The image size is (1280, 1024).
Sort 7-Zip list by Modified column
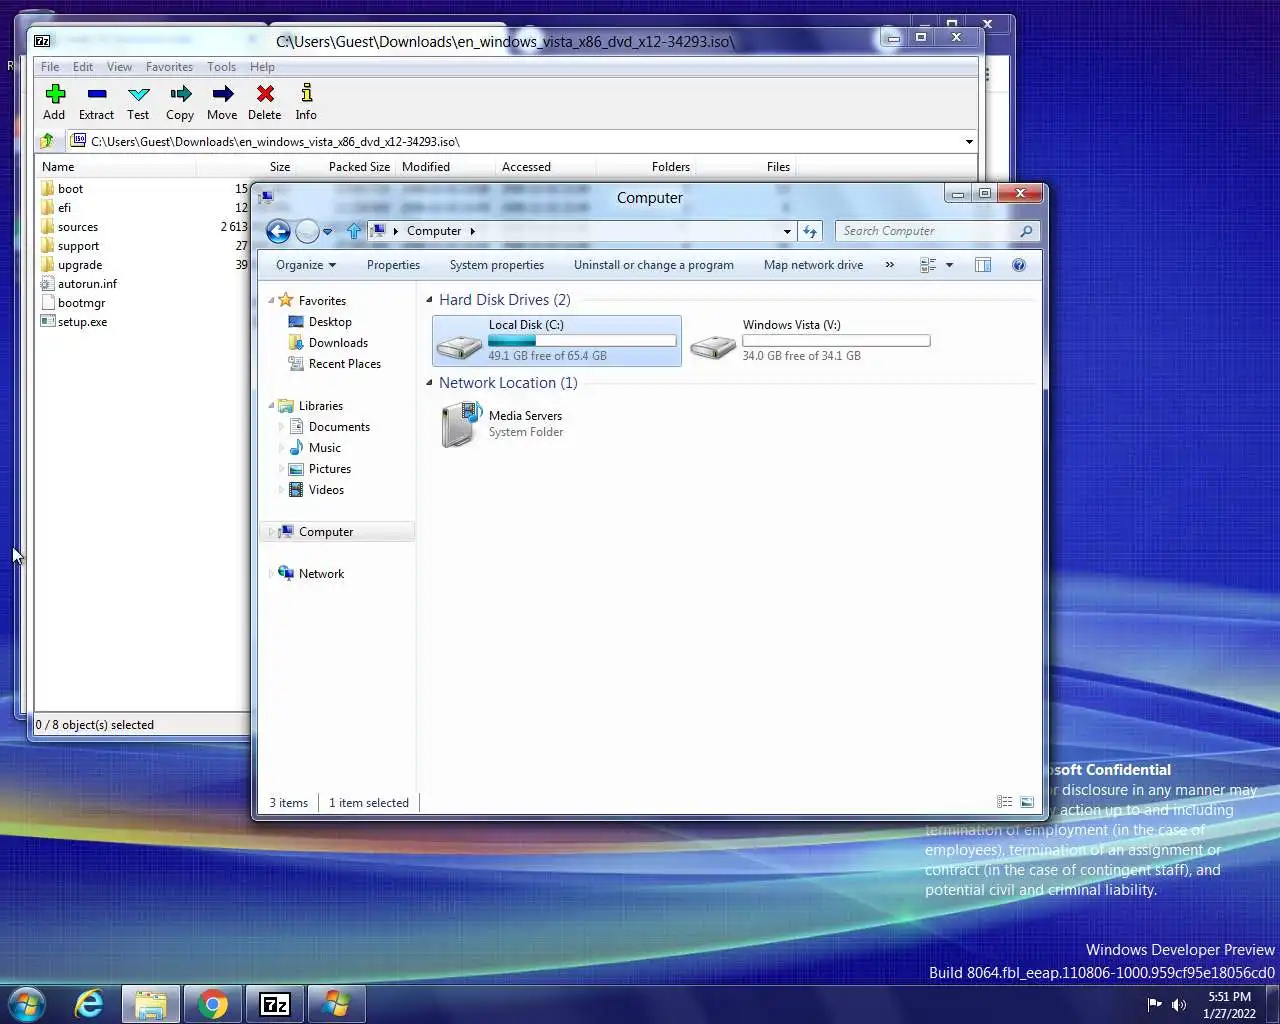[445, 167]
